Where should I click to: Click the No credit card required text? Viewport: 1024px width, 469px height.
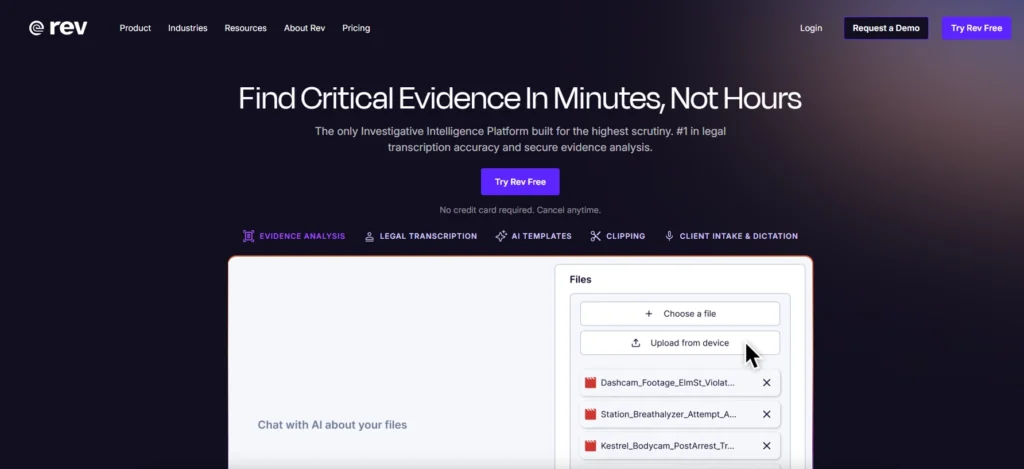(520, 210)
